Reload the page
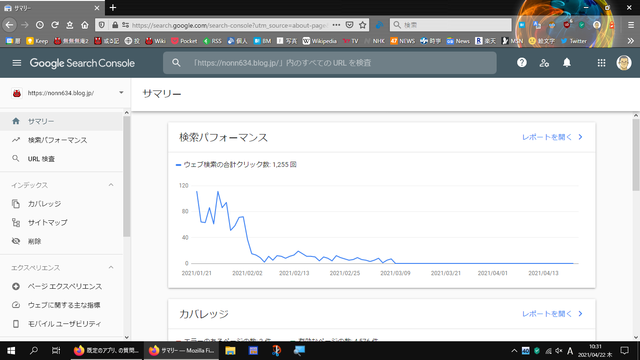The image size is (640, 360). point(55,25)
